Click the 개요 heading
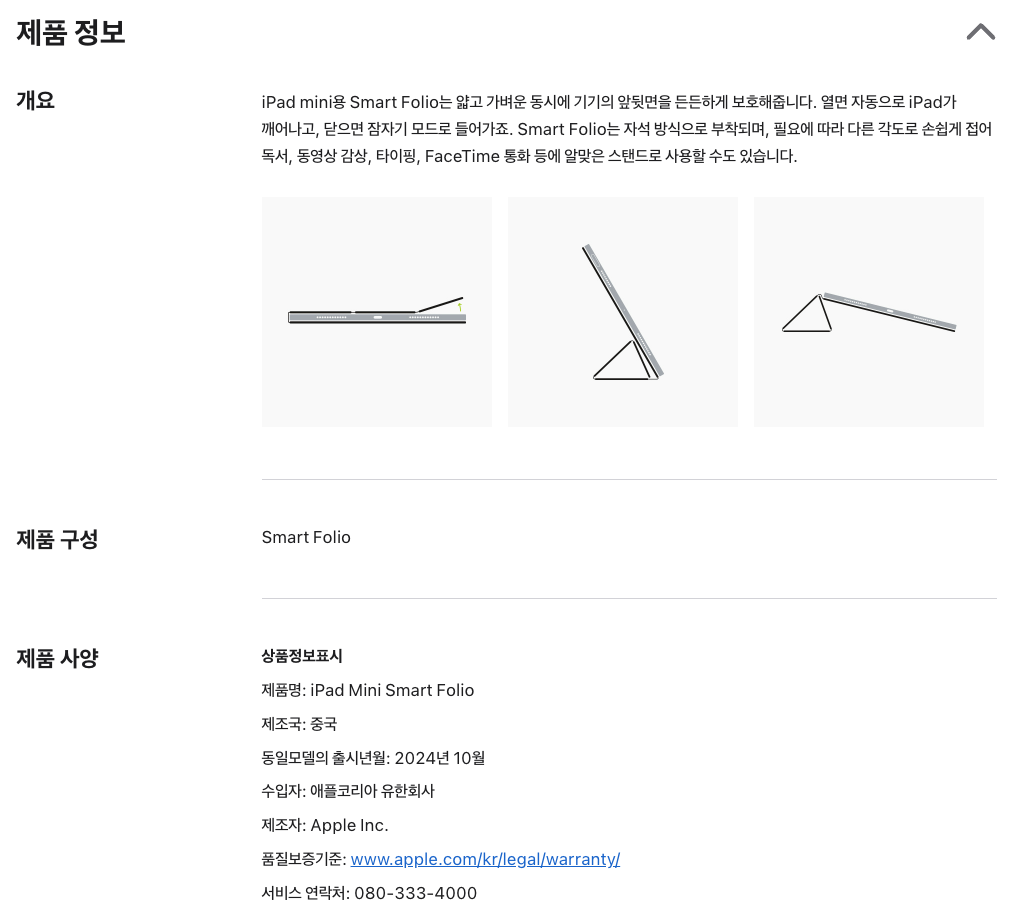 [36, 100]
